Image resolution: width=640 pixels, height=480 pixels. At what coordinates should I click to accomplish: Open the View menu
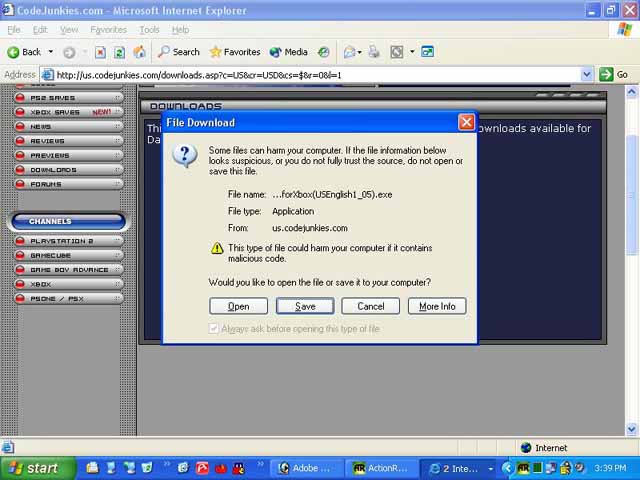tap(69, 30)
